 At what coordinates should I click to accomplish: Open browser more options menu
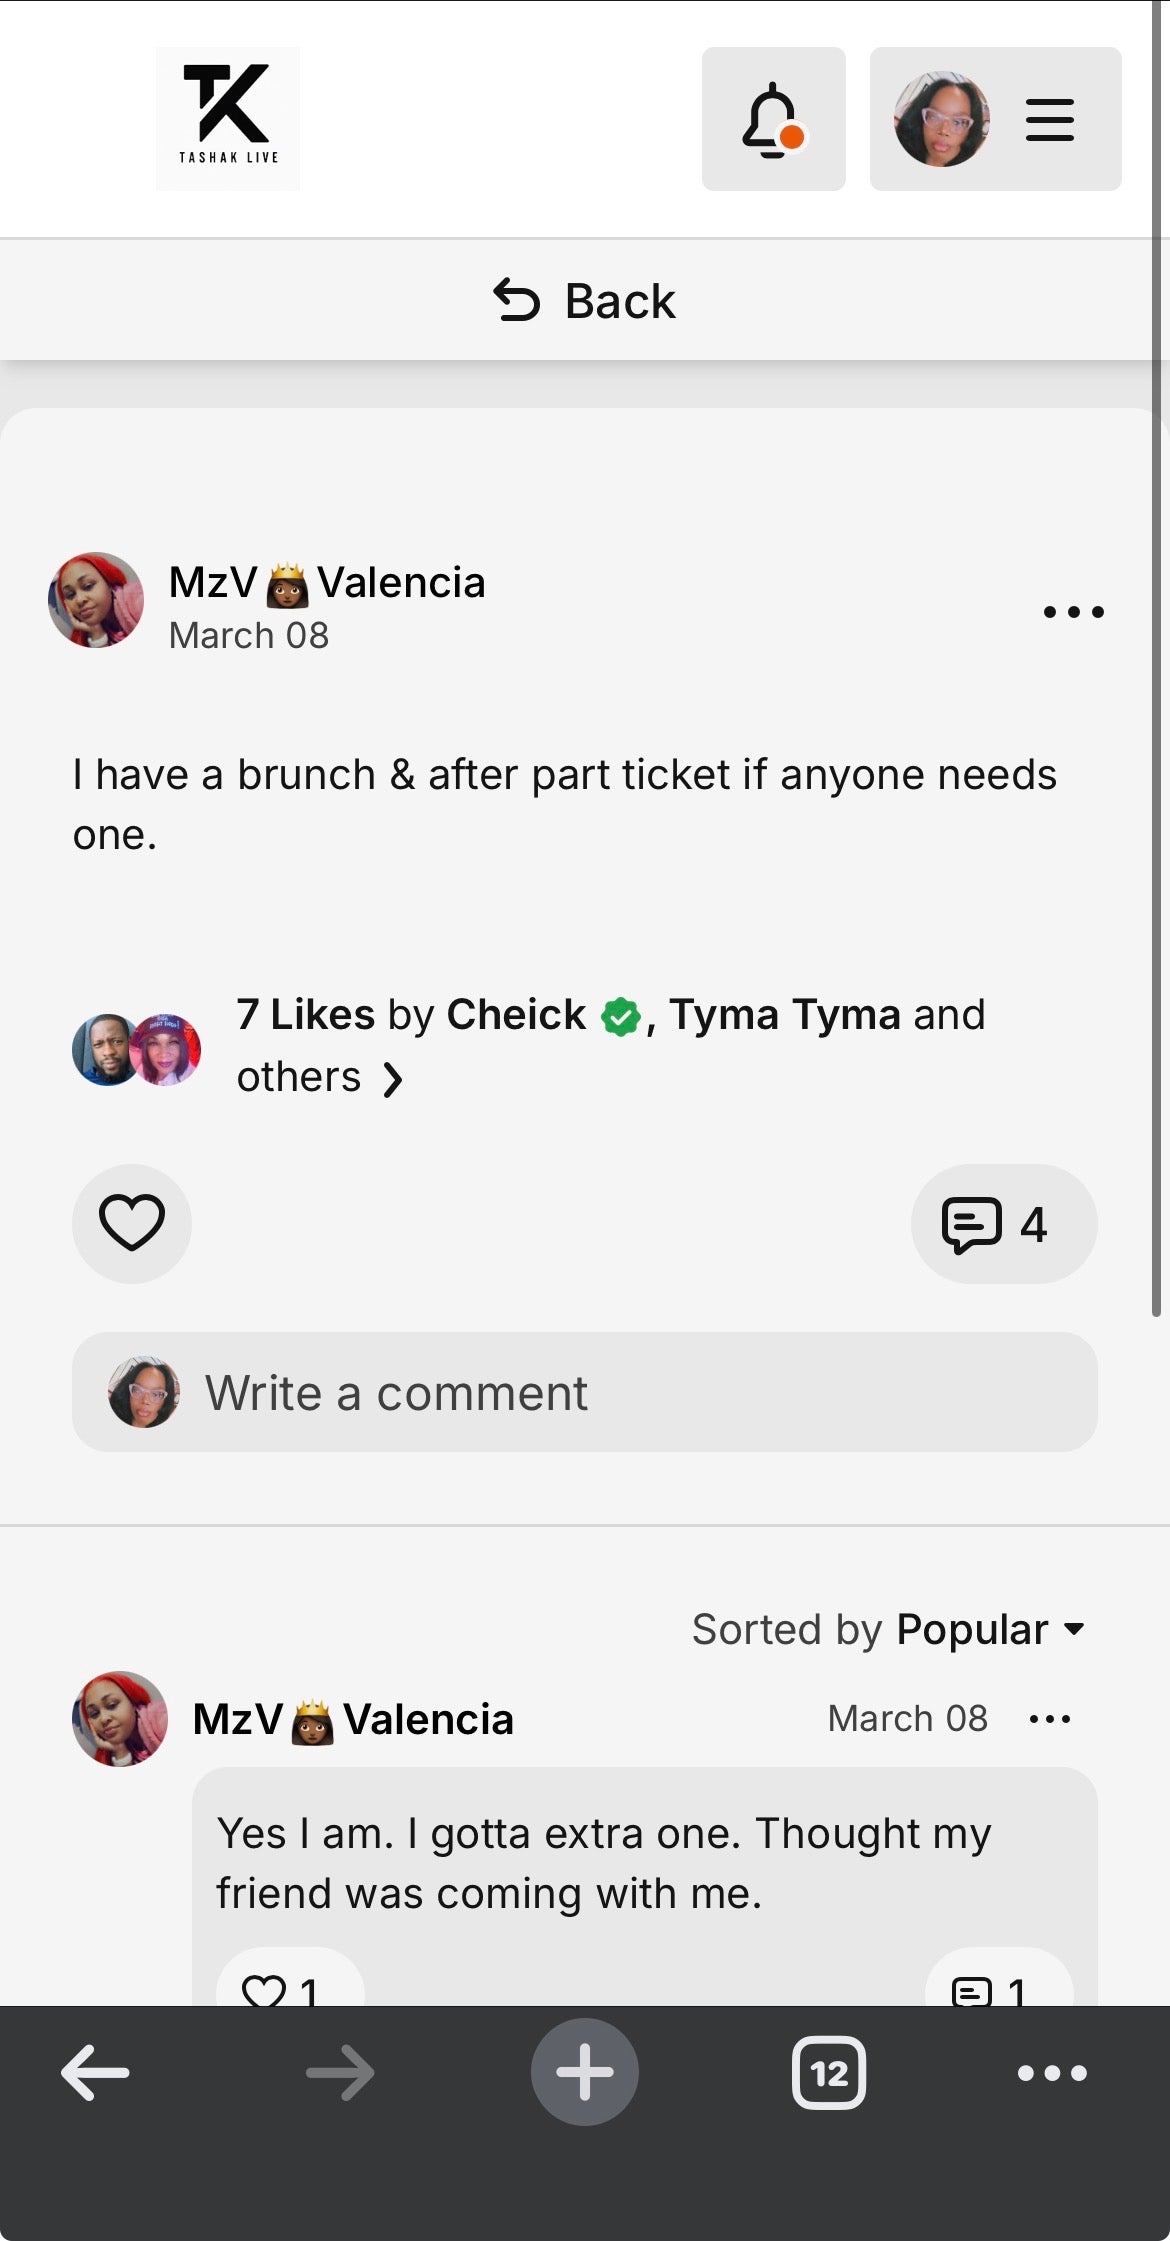click(x=1052, y=2073)
